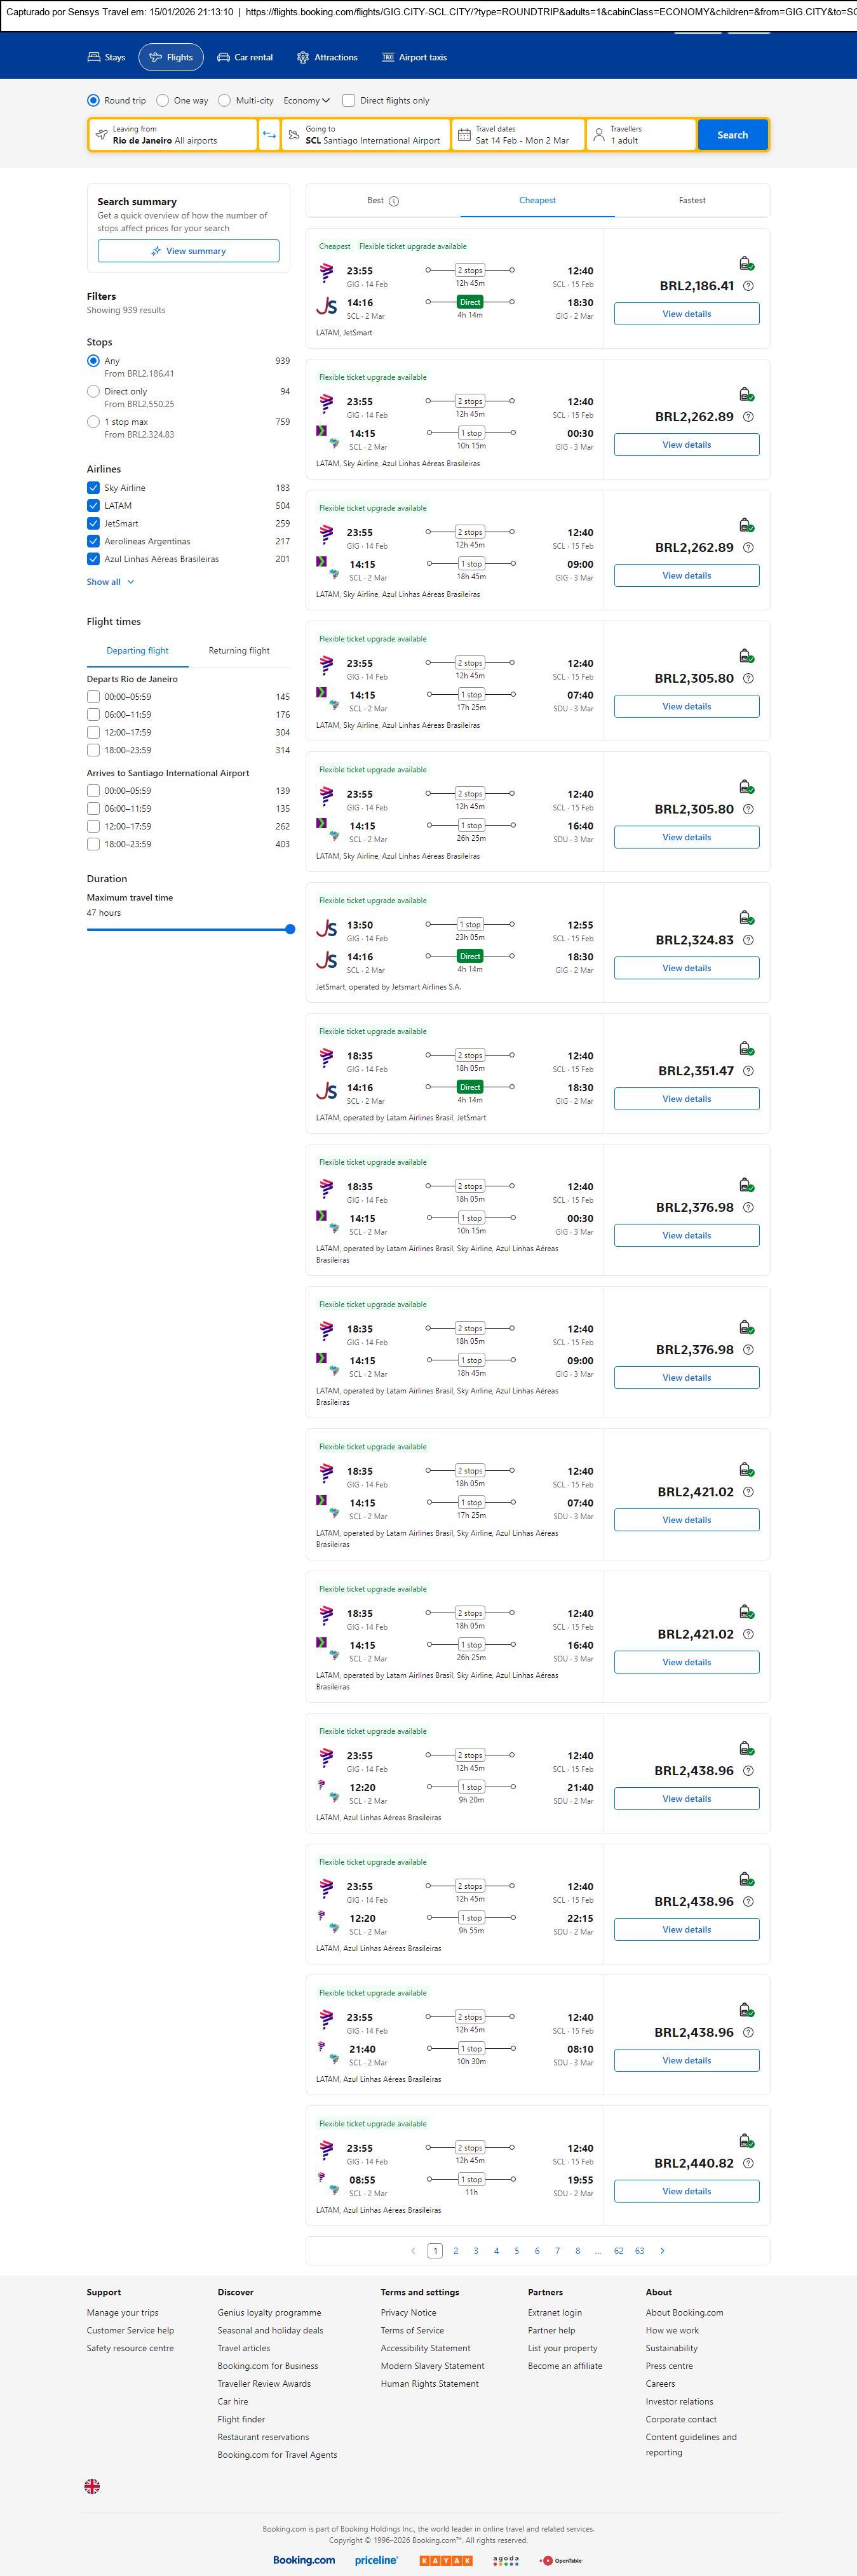The width and height of the screenshot is (857, 2576).
Task: Adjust the Maximum travel time slider handle
Action: tap(290, 930)
